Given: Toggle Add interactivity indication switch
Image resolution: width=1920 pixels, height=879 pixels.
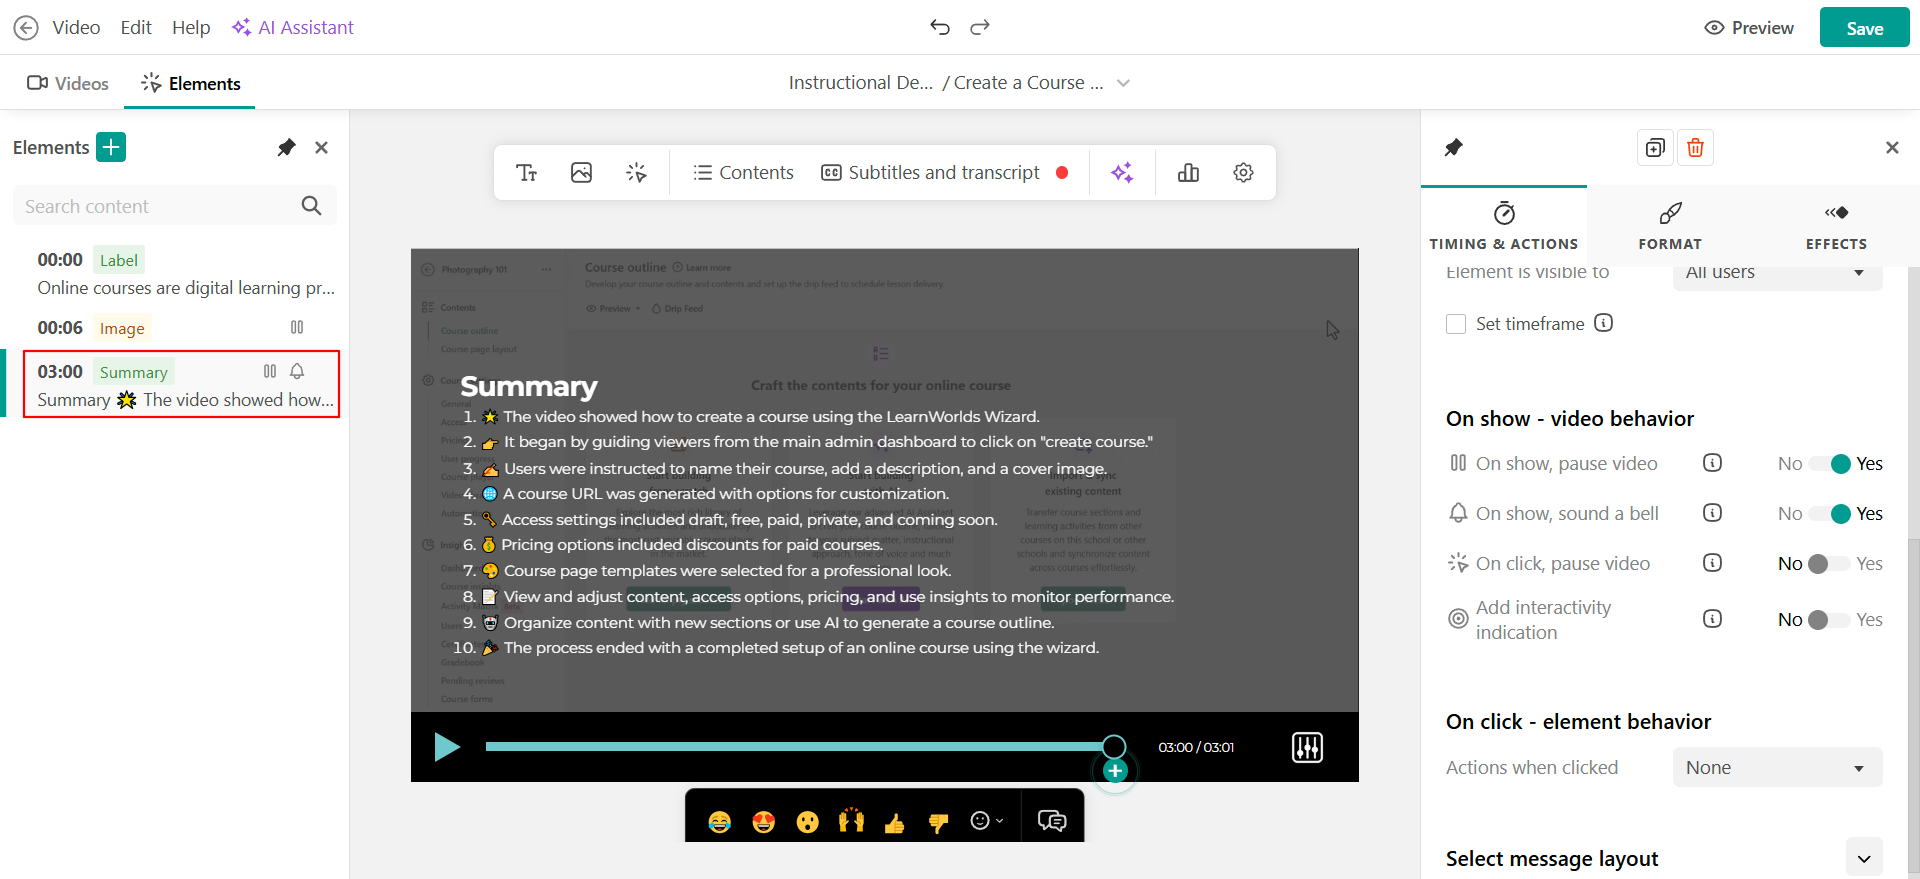Looking at the screenshot, I should (x=1830, y=620).
